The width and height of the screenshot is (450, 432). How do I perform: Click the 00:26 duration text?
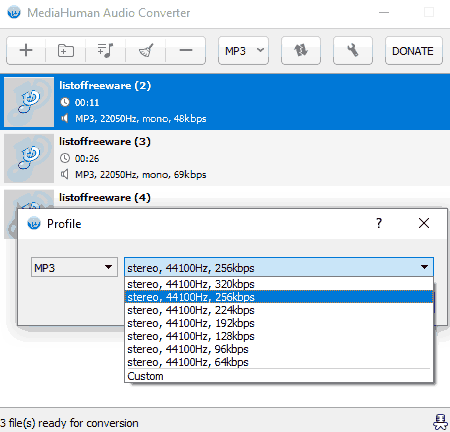(87, 158)
